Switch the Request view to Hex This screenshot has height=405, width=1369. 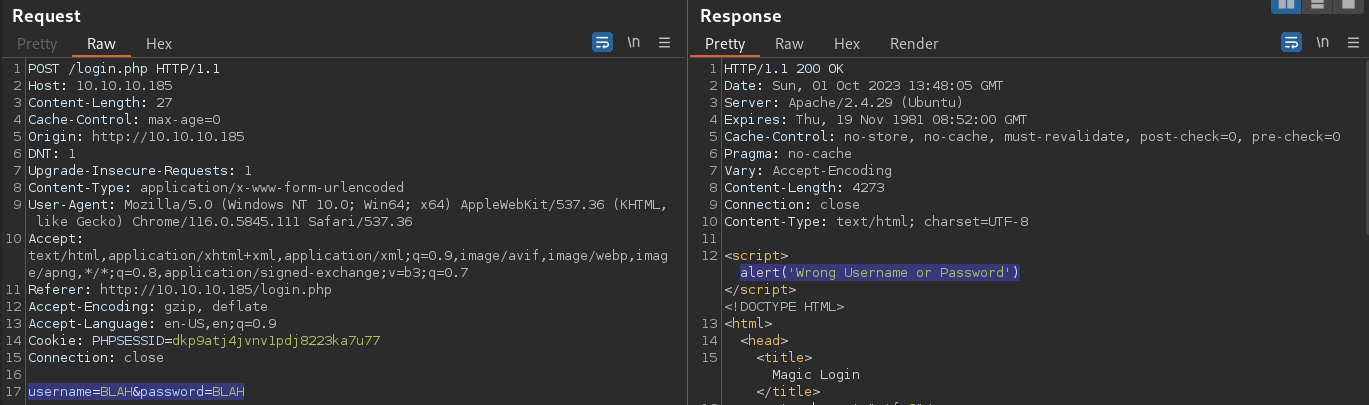point(159,44)
